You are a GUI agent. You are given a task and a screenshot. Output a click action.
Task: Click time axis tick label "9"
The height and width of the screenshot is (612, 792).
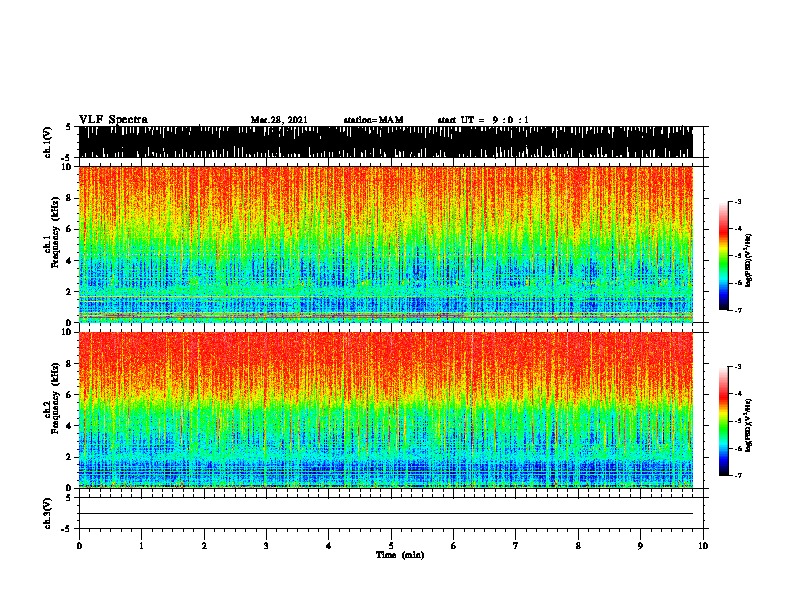pos(640,546)
